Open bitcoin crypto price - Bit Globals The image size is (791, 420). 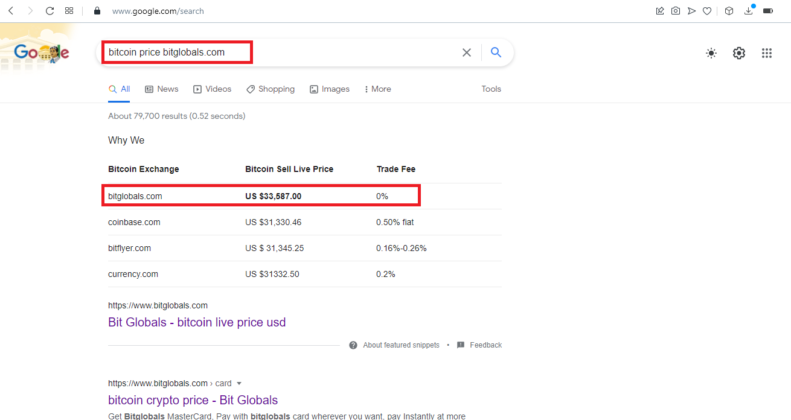pos(193,400)
